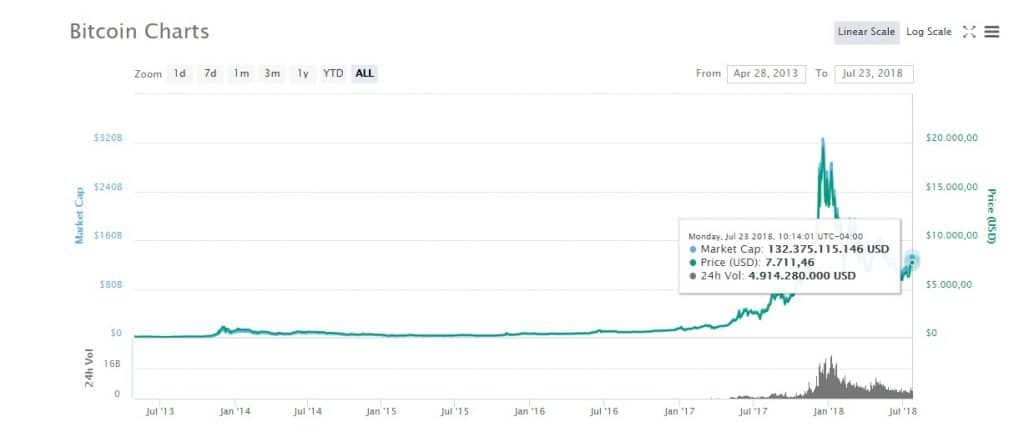Click the Price (USD) axis title
The image size is (1024, 447).
[991, 216]
